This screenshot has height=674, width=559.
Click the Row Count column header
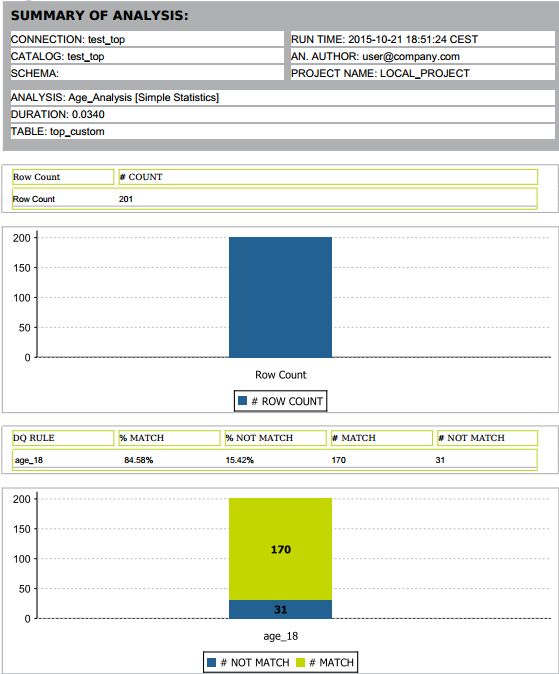click(63, 177)
